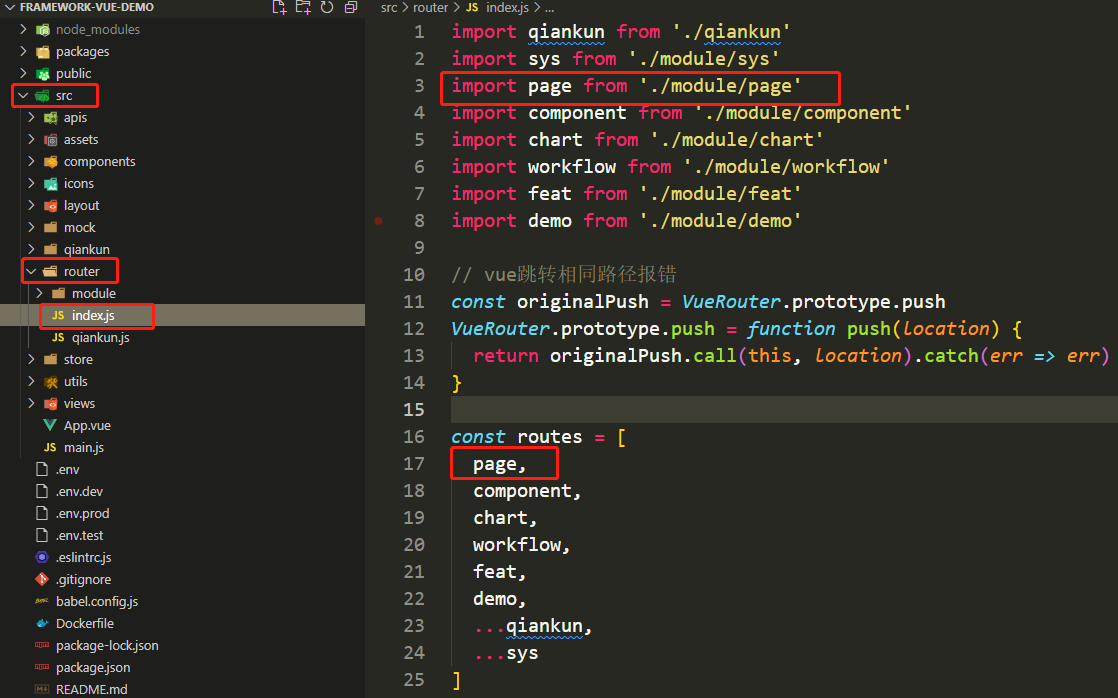Screen dimensions: 1118x698
Task: Click the layout folder icon
Action: [x=51, y=206]
